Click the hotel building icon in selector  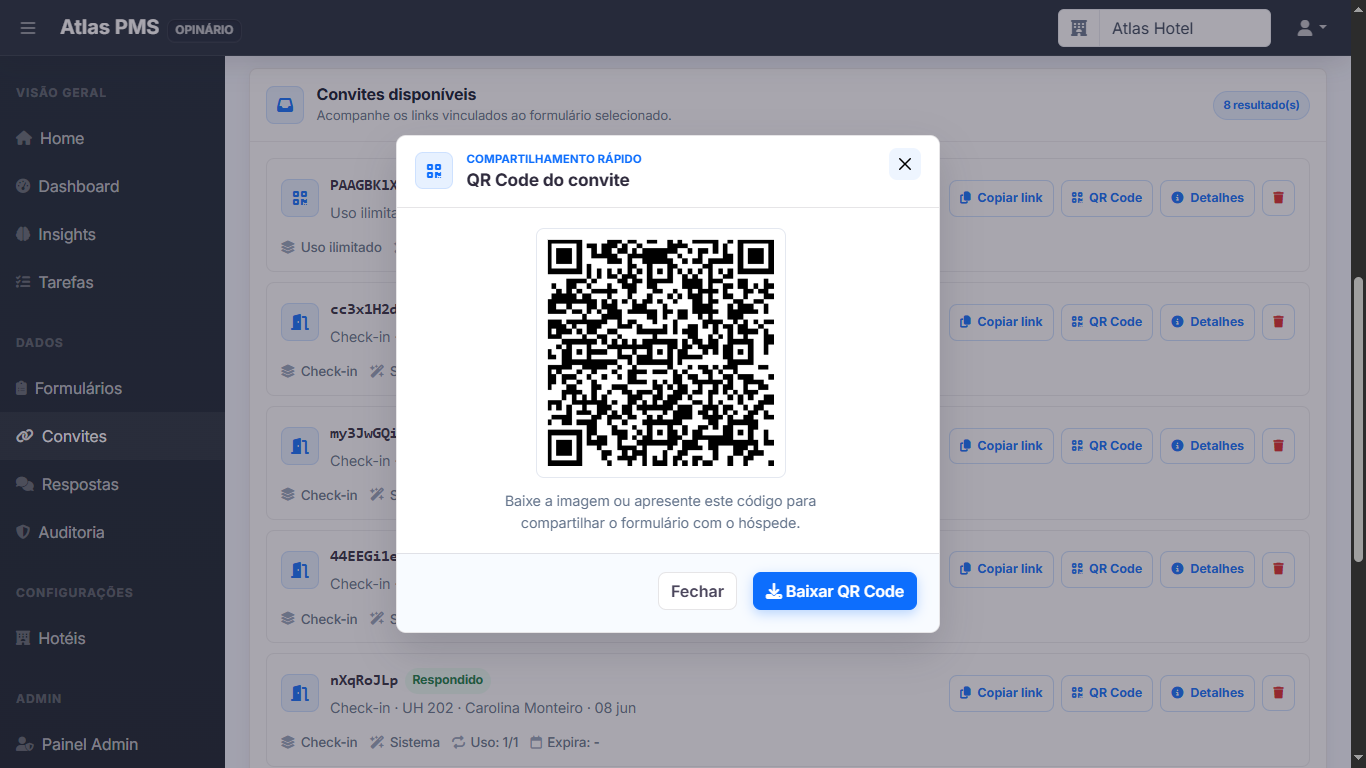pyautogui.click(x=1079, y=28)
